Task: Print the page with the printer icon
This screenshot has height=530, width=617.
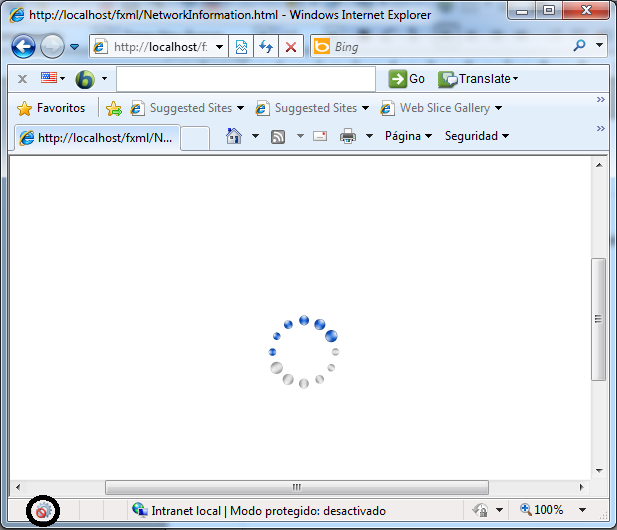Action: click(348, 136)
